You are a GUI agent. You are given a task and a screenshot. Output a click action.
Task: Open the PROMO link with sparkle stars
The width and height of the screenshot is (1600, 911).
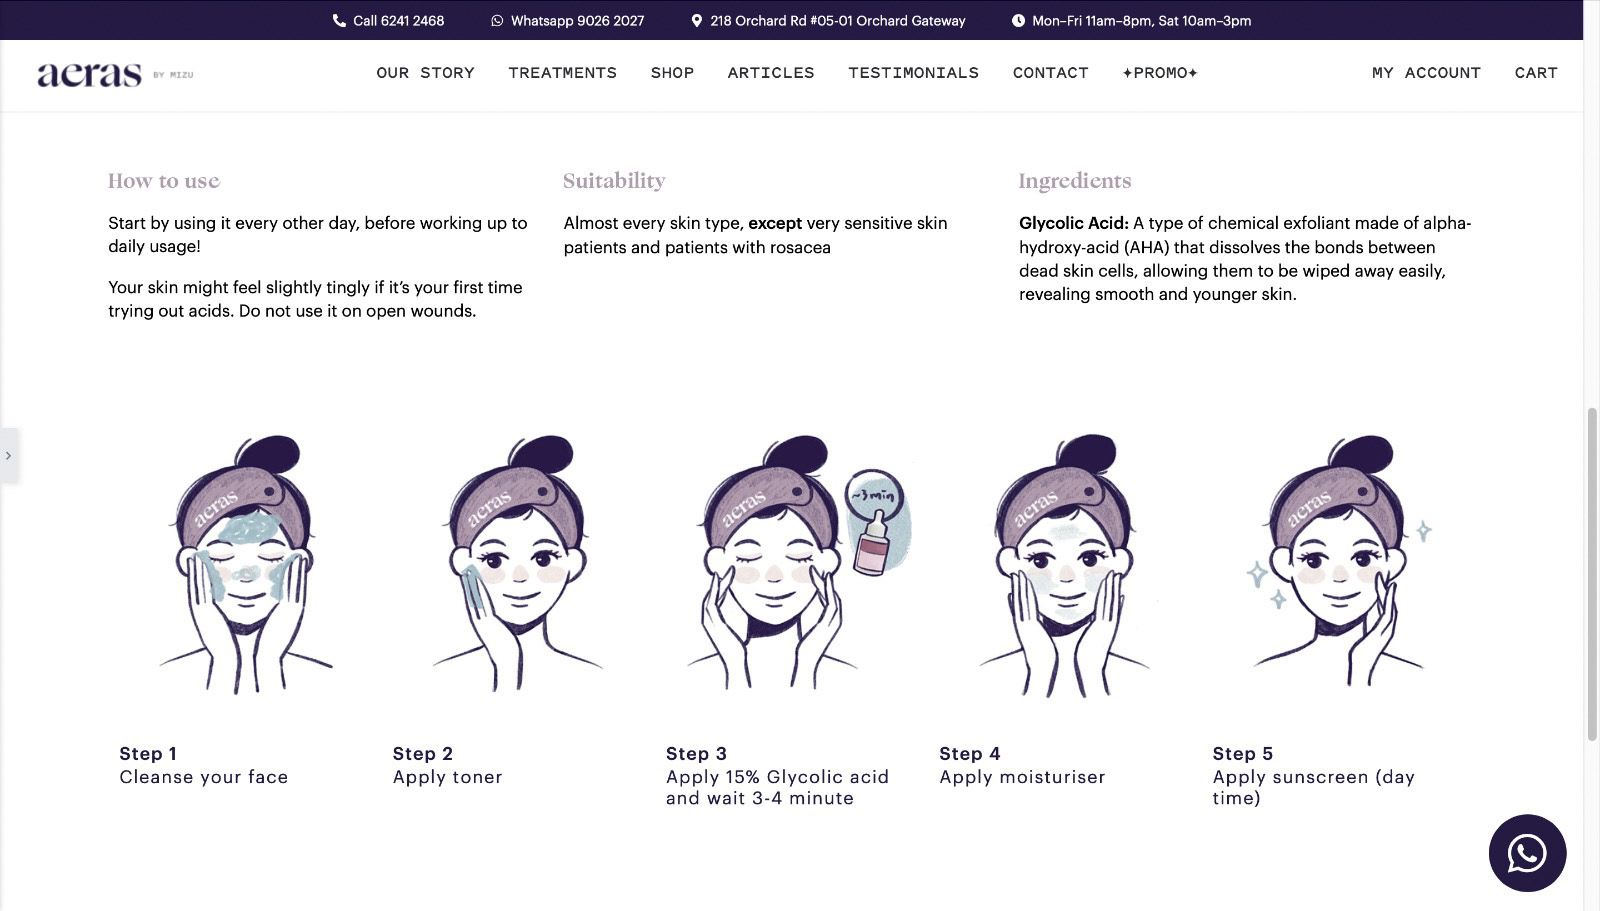pos(1160,73)
